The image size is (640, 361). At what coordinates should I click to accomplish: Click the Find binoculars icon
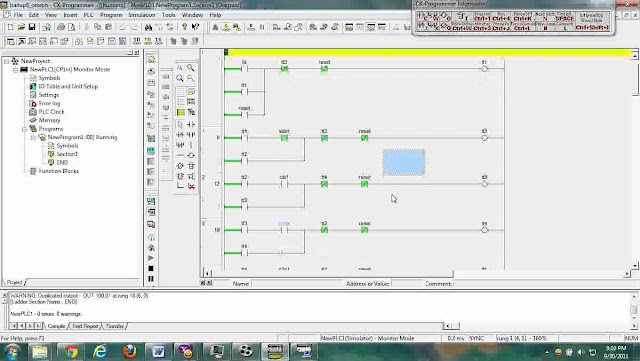click(x=148, y=27)
